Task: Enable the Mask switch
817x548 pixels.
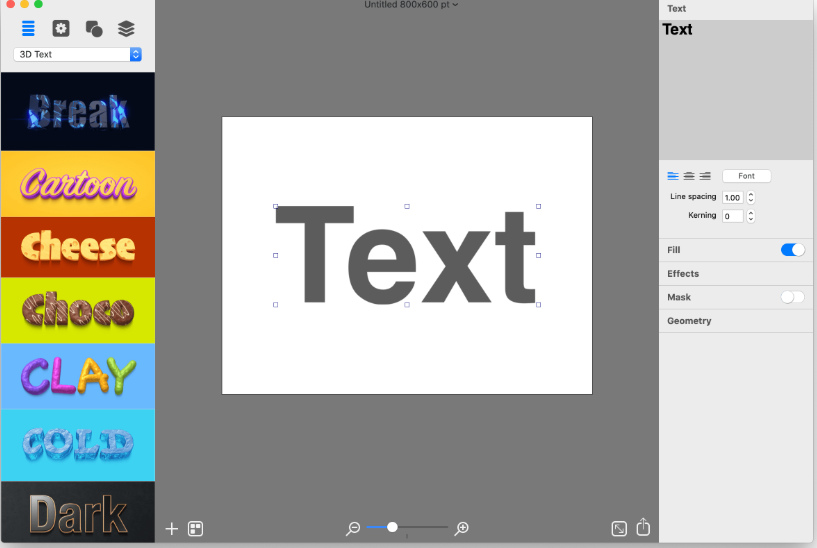Action: (x=793, y=297)
